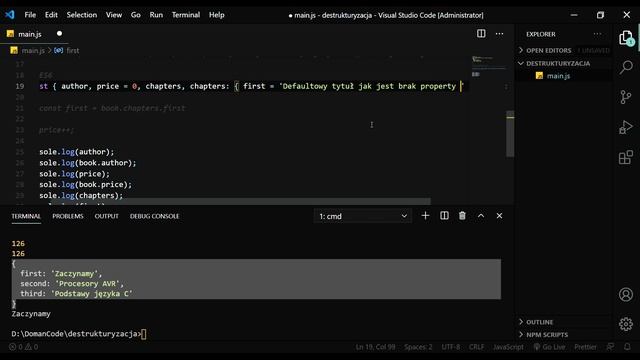Change language mode via JavaScript
The height and width of the screenshot is (360, 640).
[508, 347]
